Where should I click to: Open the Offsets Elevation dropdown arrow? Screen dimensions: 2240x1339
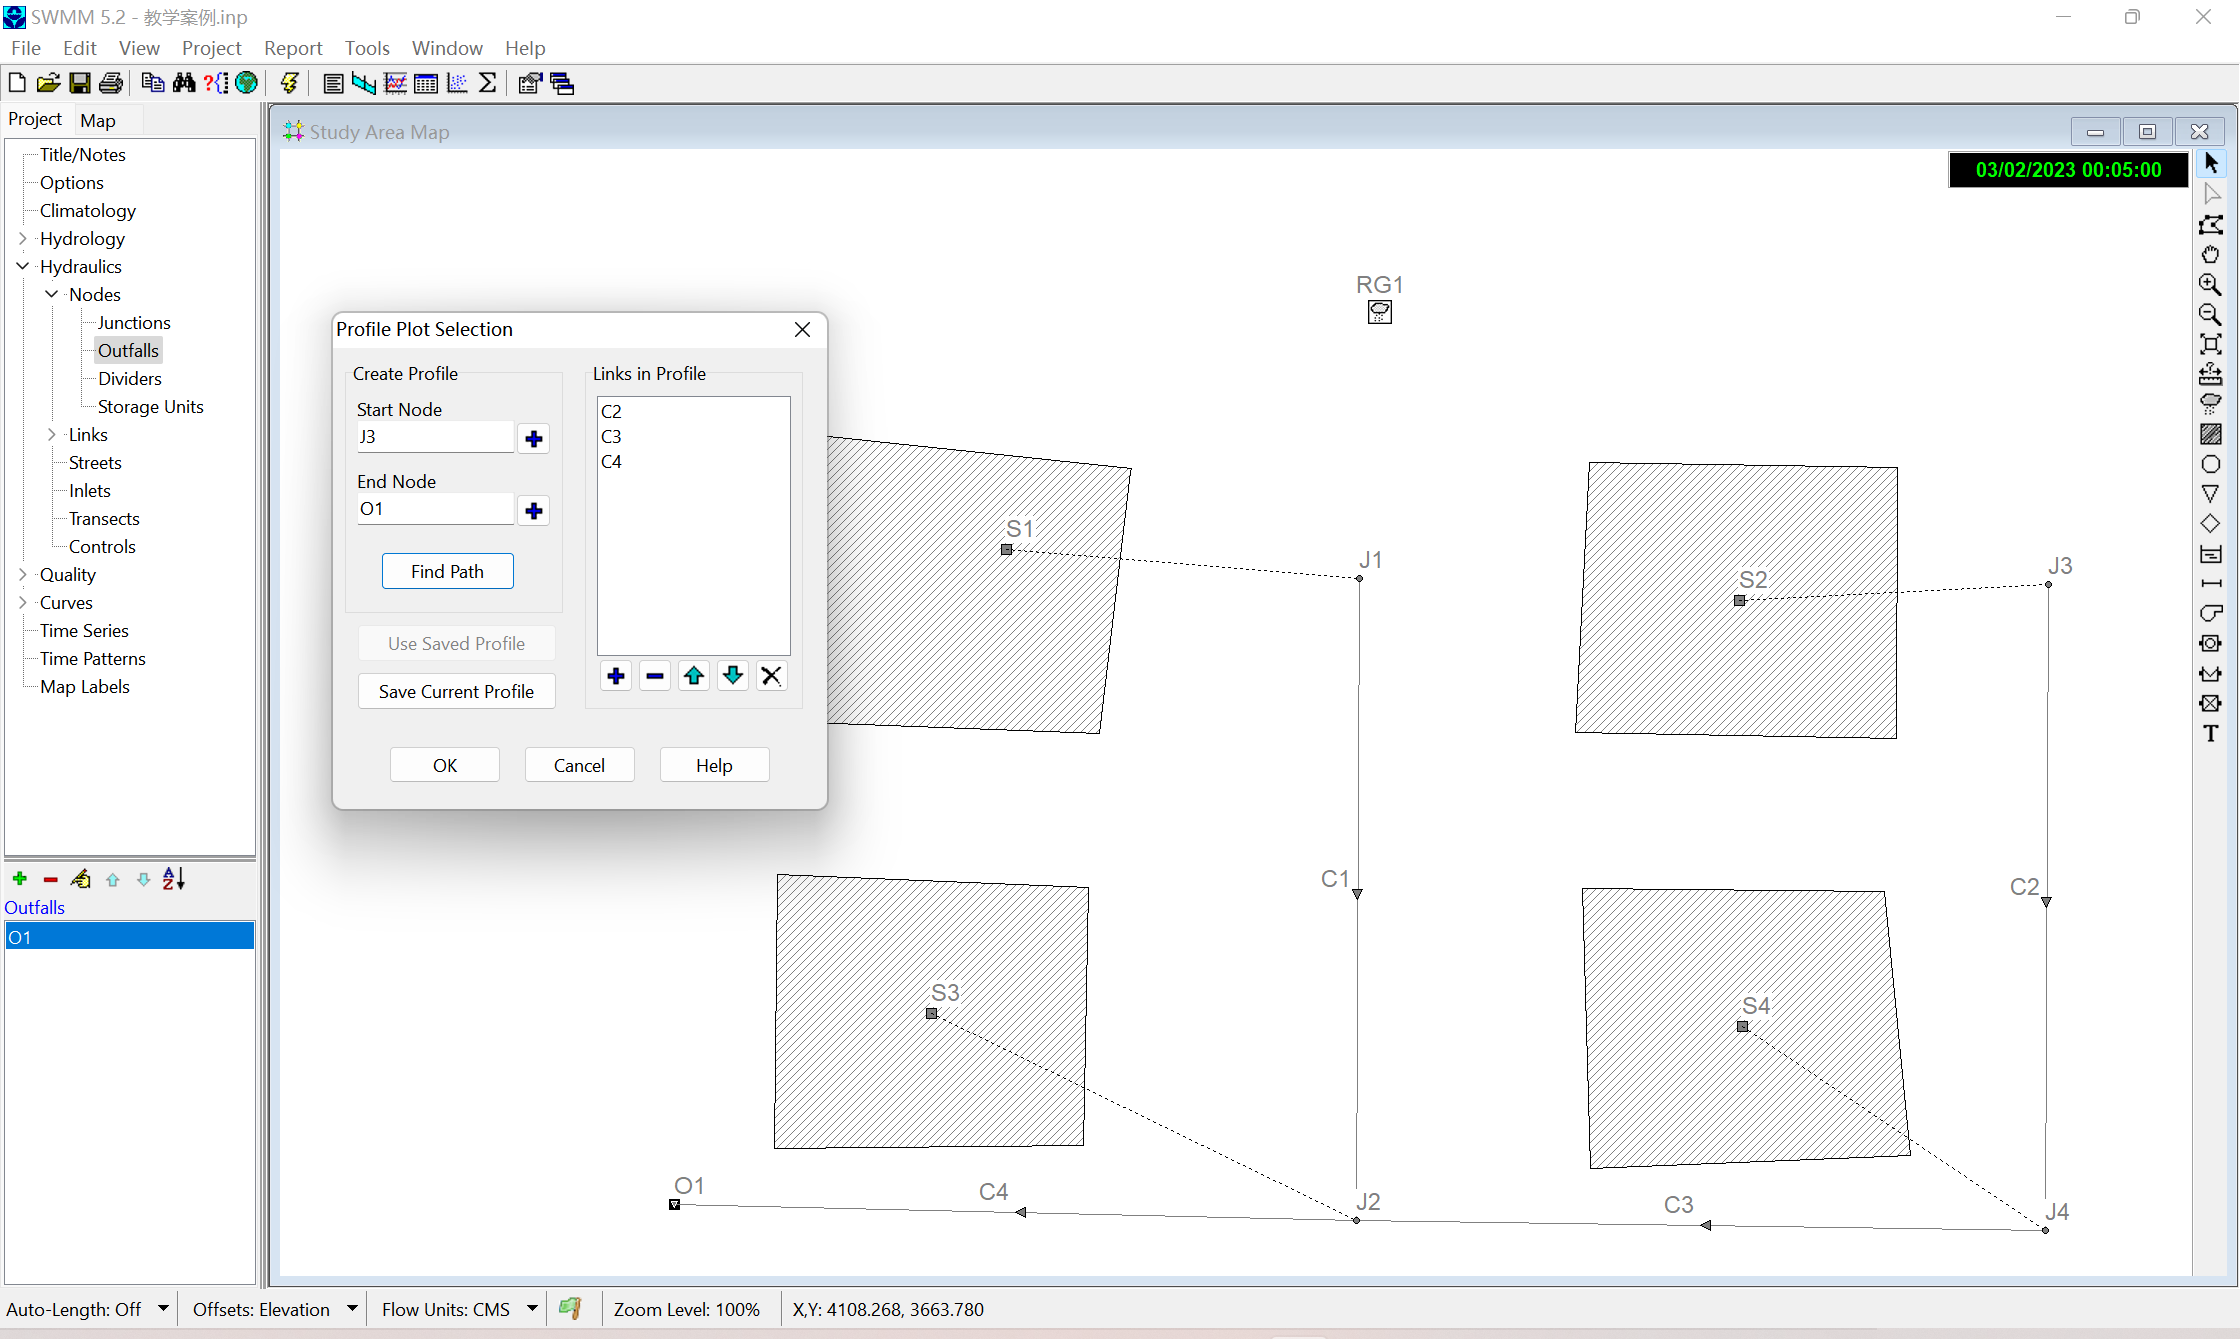[x=352, y=1308]
